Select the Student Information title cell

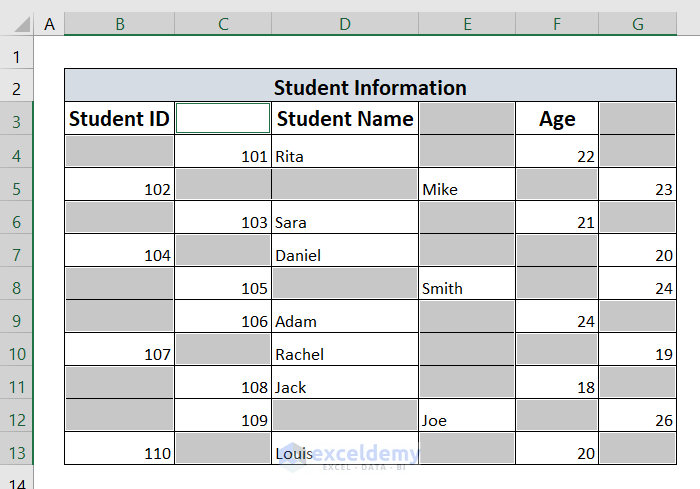point(370,87)
